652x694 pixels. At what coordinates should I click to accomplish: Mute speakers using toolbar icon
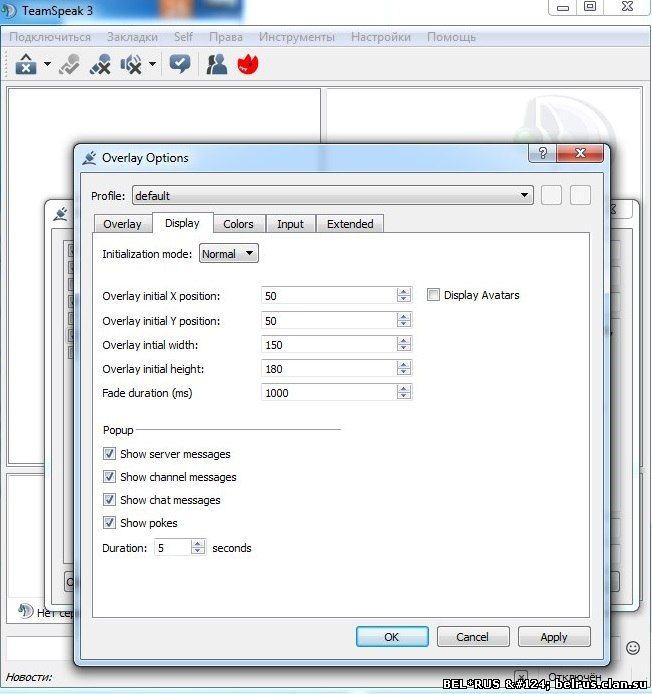[x=131, y=65]
